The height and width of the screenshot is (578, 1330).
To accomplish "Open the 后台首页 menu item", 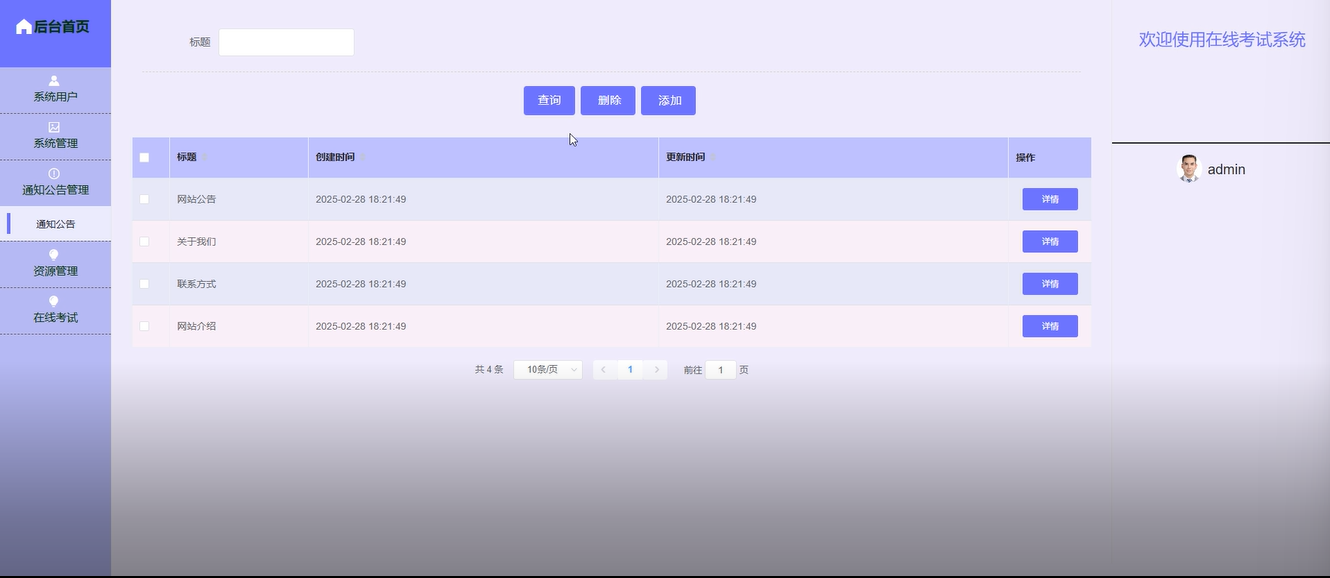I will click(x=55, y=27).
